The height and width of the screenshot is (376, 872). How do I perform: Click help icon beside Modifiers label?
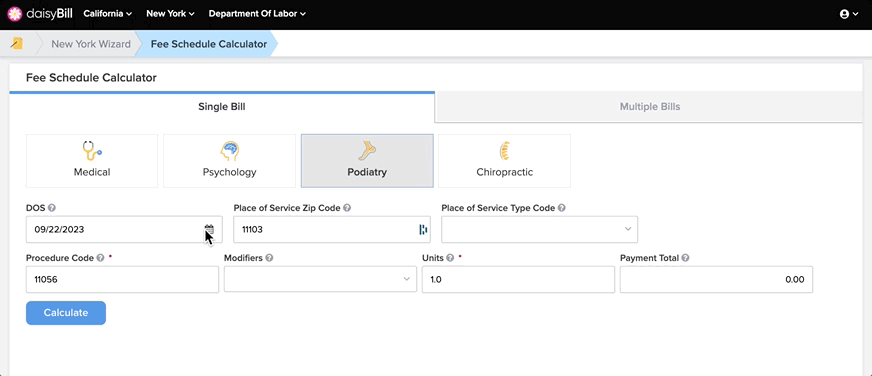tap(269, 258)
